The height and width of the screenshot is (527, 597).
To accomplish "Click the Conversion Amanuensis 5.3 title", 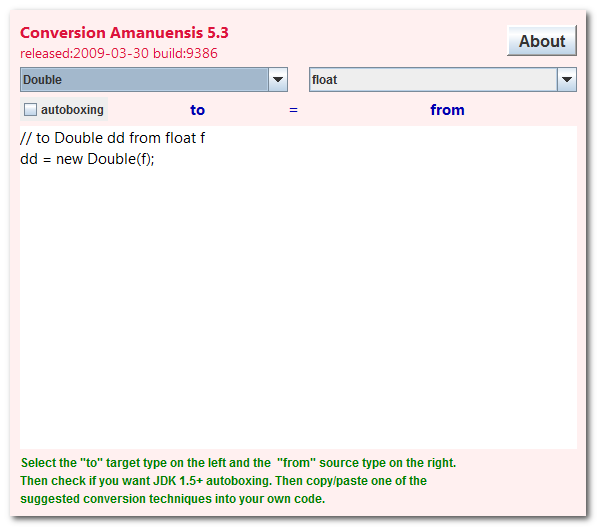I will tap(124, 33).
